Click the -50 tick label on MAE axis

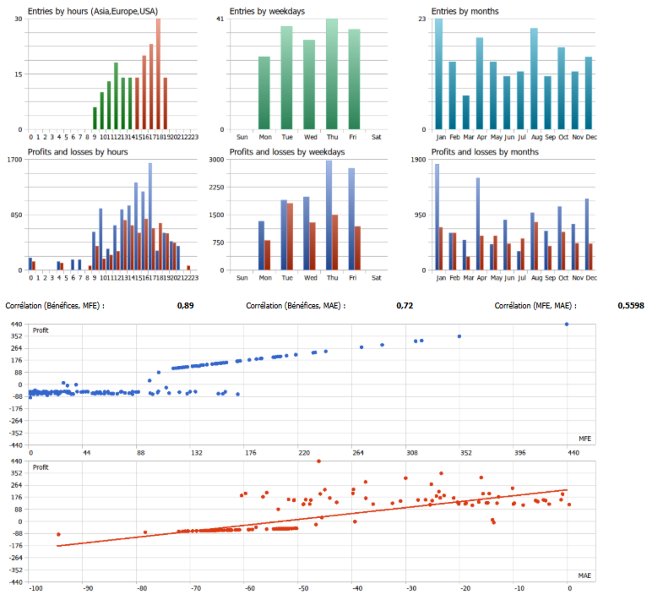pos(303,589)
